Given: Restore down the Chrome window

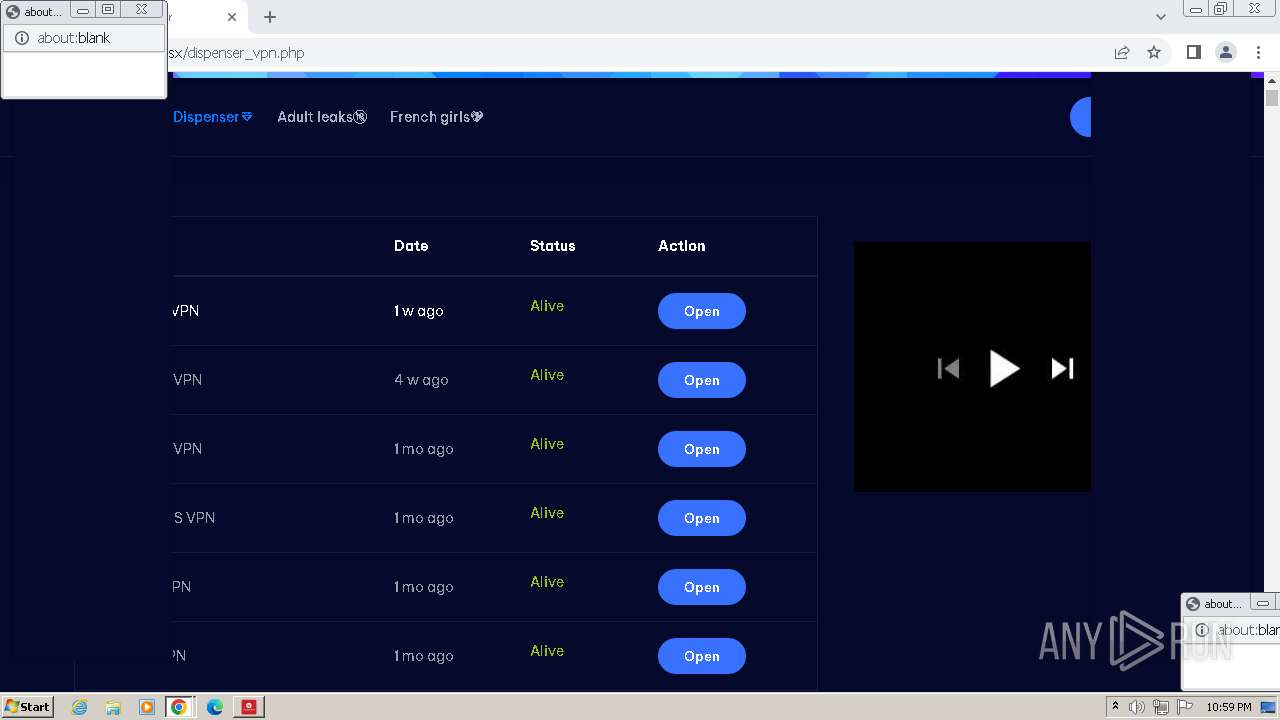Looking at the screenshot, I should click(1220, 9).
